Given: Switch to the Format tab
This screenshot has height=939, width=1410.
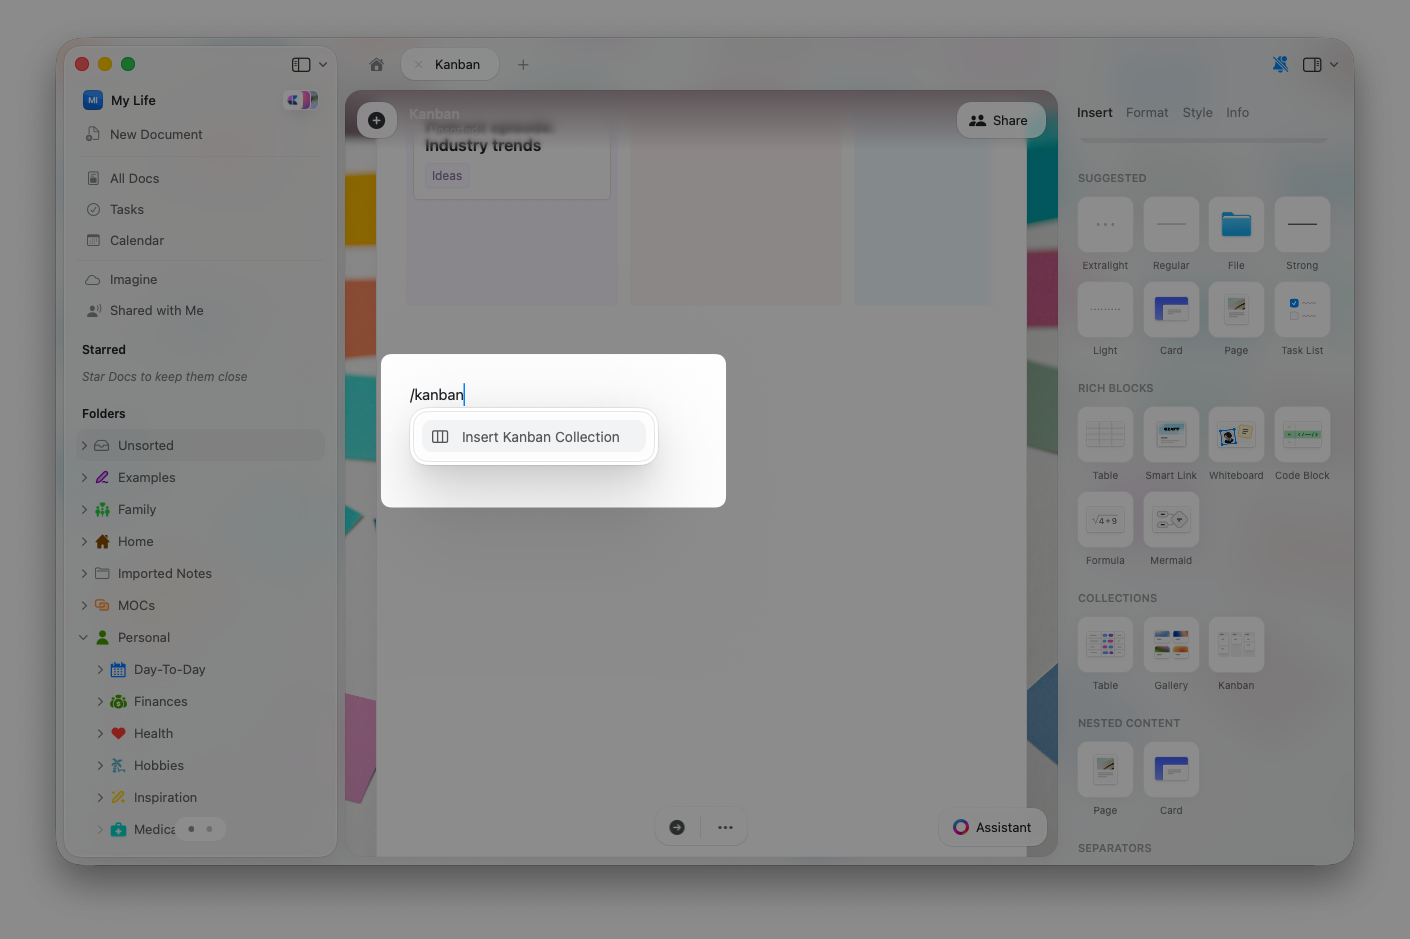Looking at the screenshot, I should click(x=1147, y=112).
